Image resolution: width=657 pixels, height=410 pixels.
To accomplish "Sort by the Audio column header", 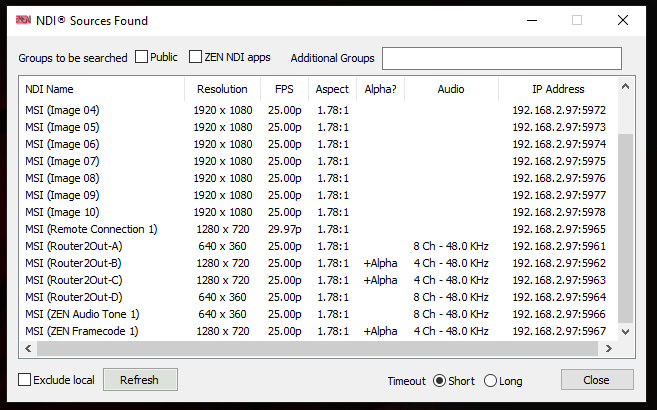I will (x=451, y=89).
